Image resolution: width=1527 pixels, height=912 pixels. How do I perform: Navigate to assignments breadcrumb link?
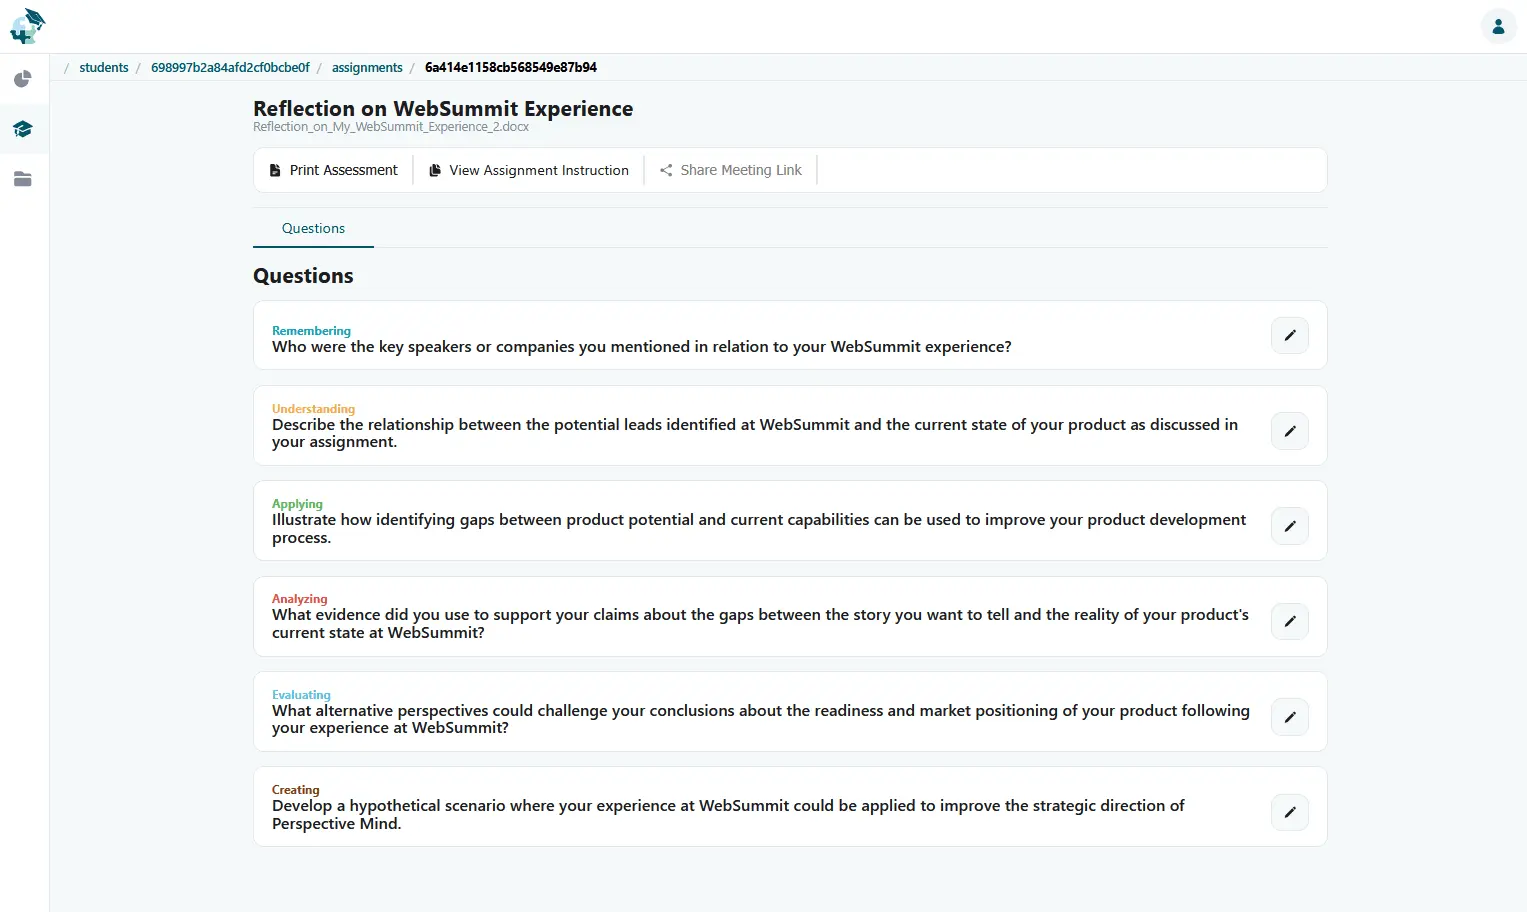tap(367, 67)
